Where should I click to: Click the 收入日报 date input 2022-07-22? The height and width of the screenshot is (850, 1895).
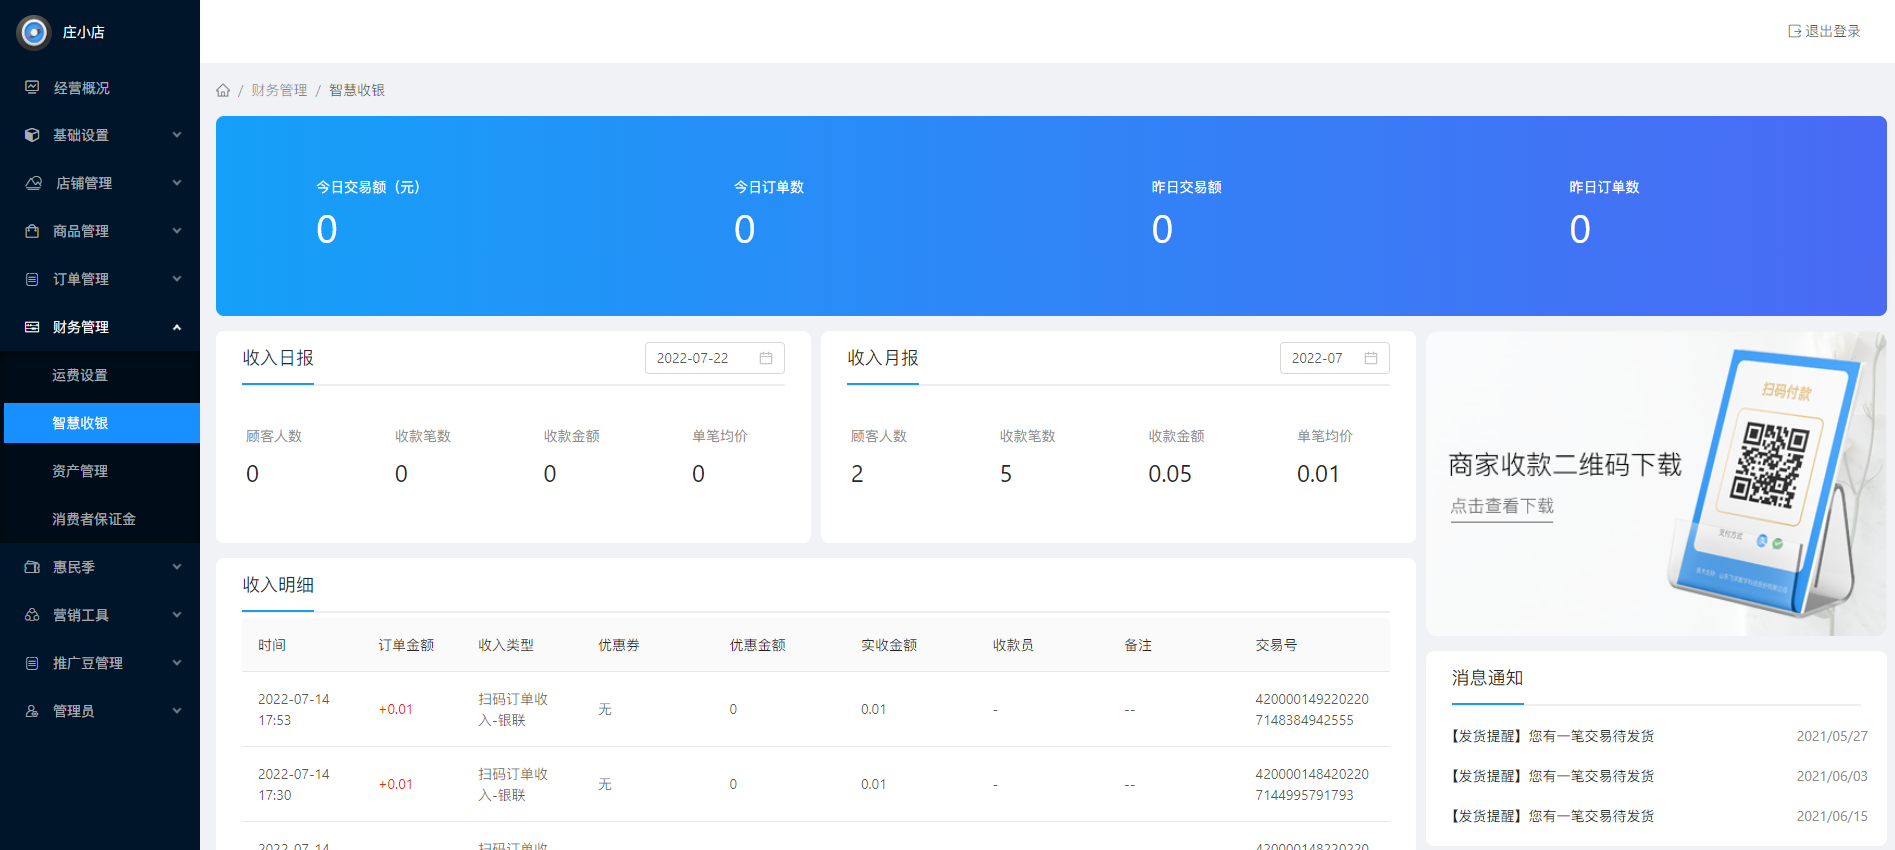[x=715, y=358]
